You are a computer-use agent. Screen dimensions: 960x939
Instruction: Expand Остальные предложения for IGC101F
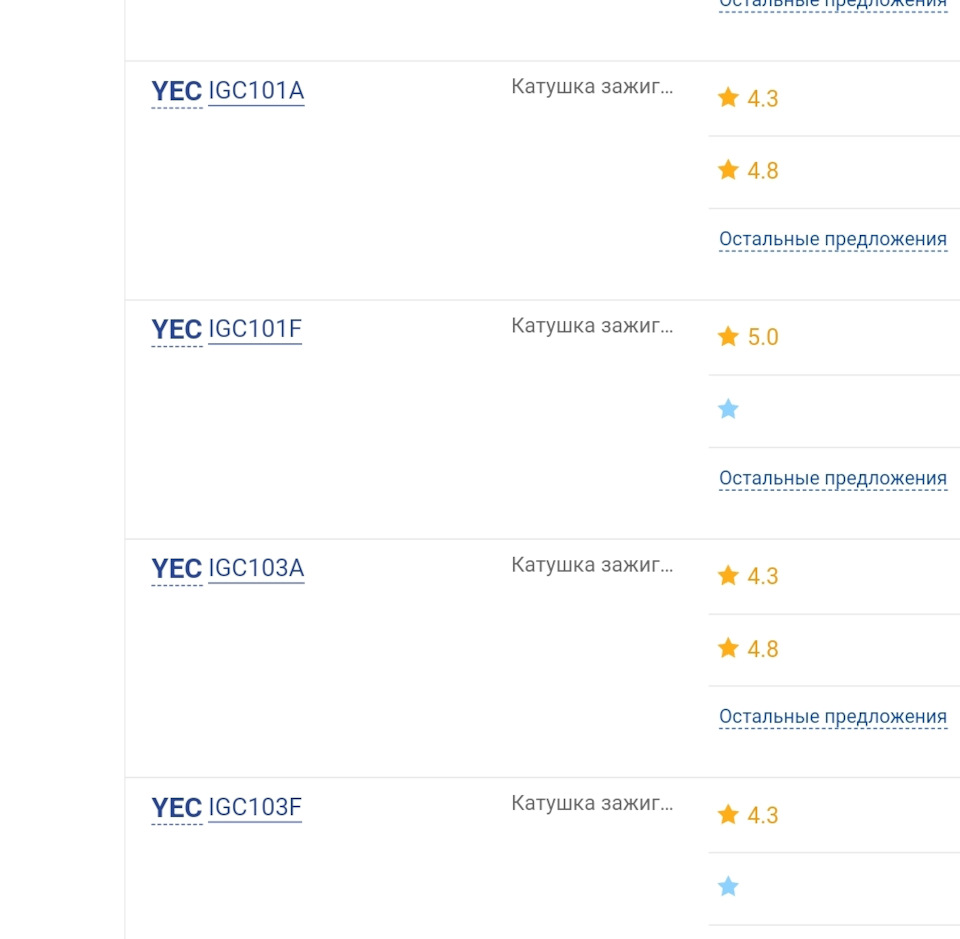coord(833,478)
